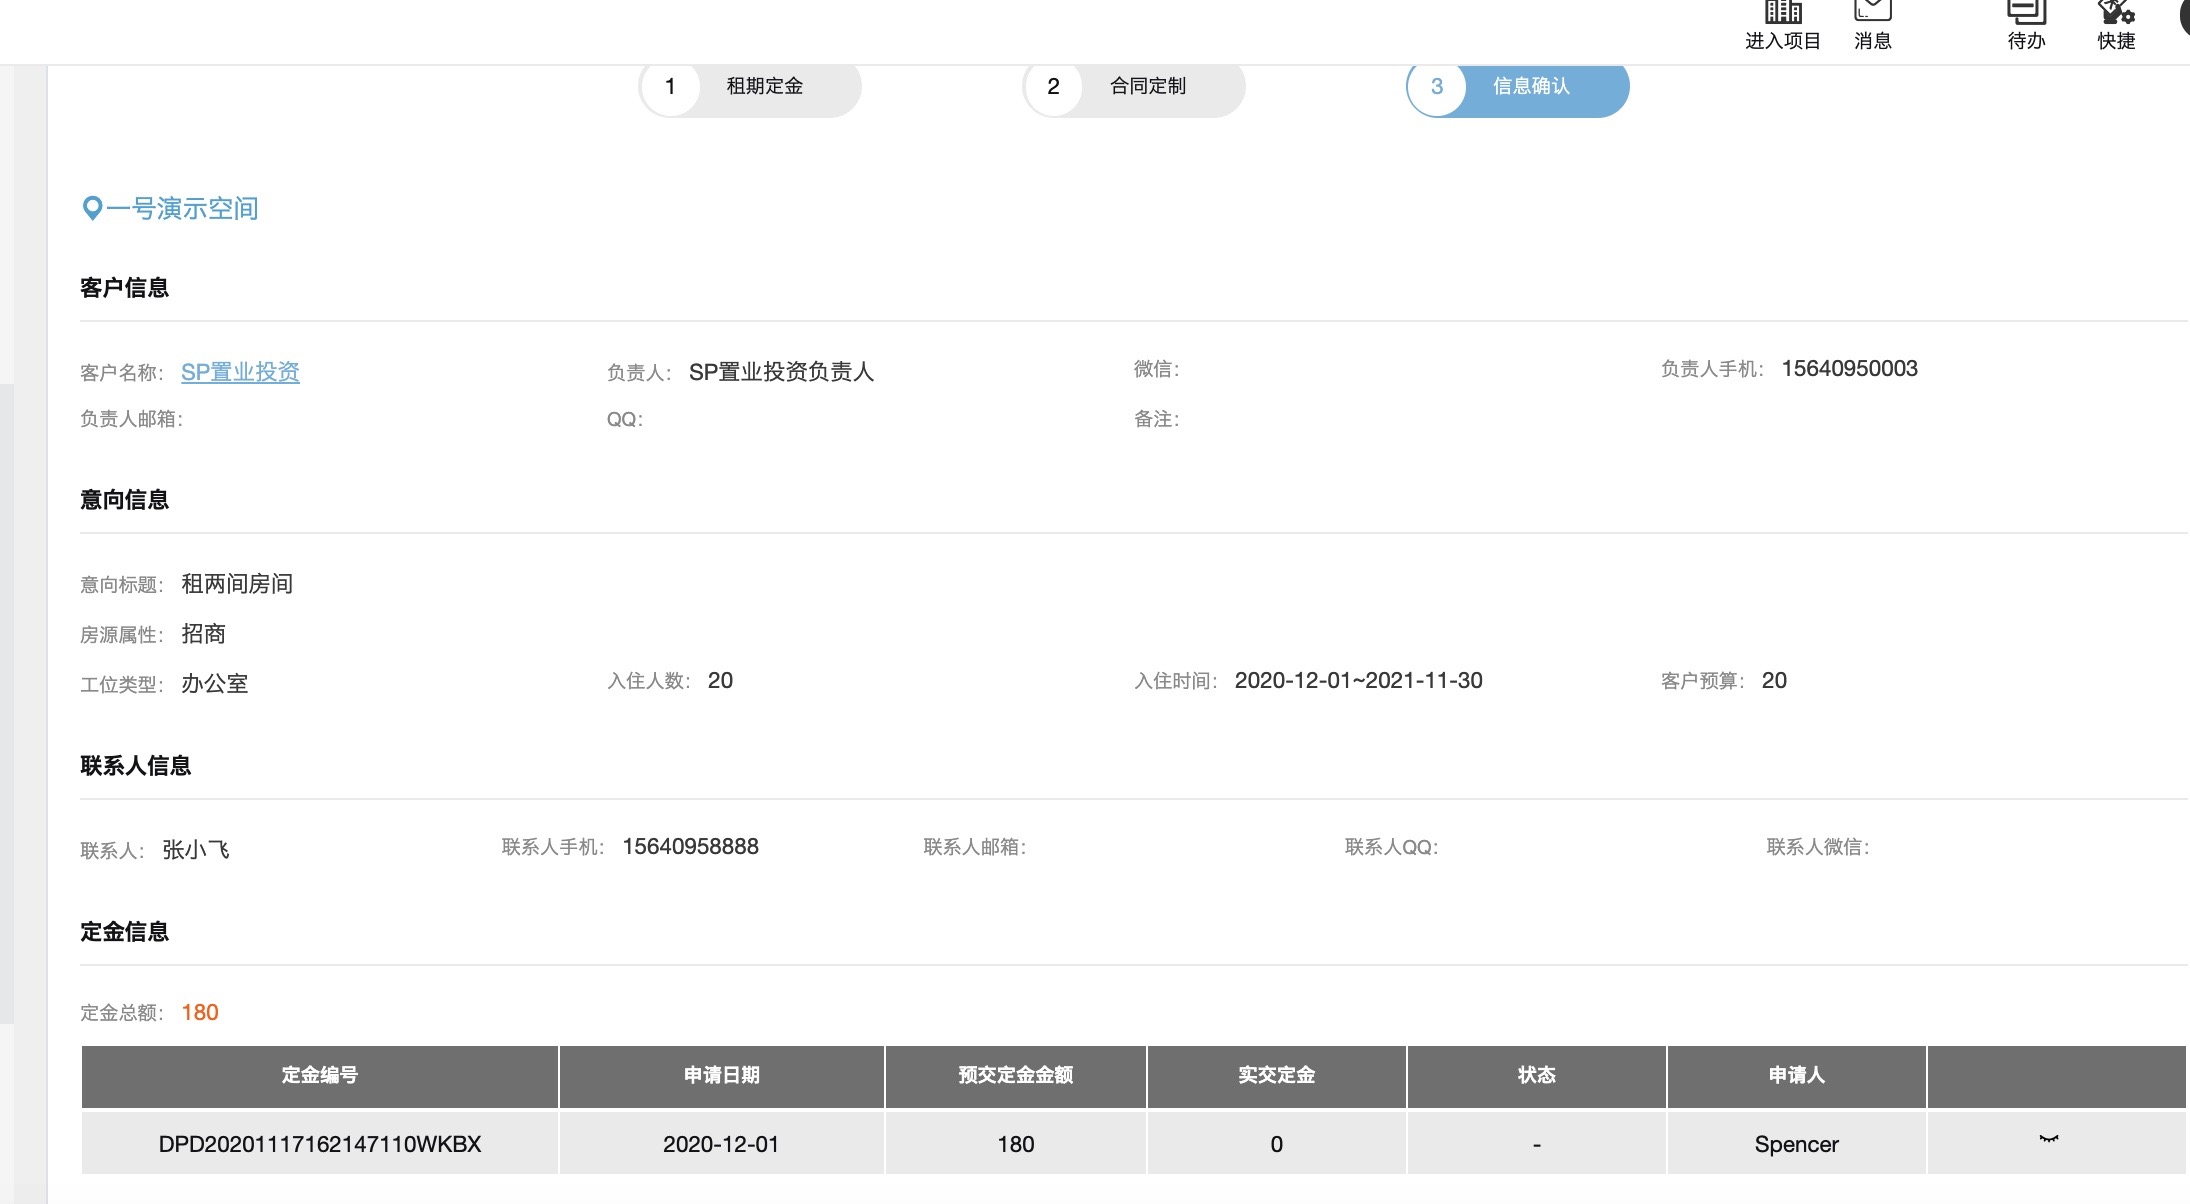
Task: Click the dark user avatar at top right
Action: (x=2184, y=15)
